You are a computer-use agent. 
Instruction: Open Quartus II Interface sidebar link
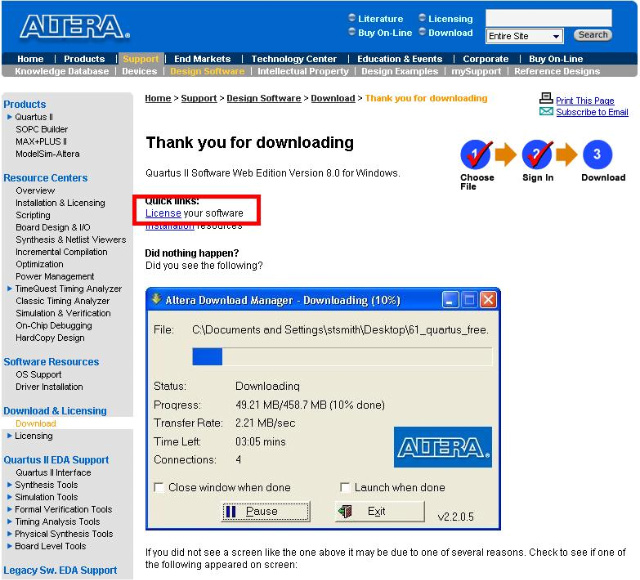[x=53, y=473]
